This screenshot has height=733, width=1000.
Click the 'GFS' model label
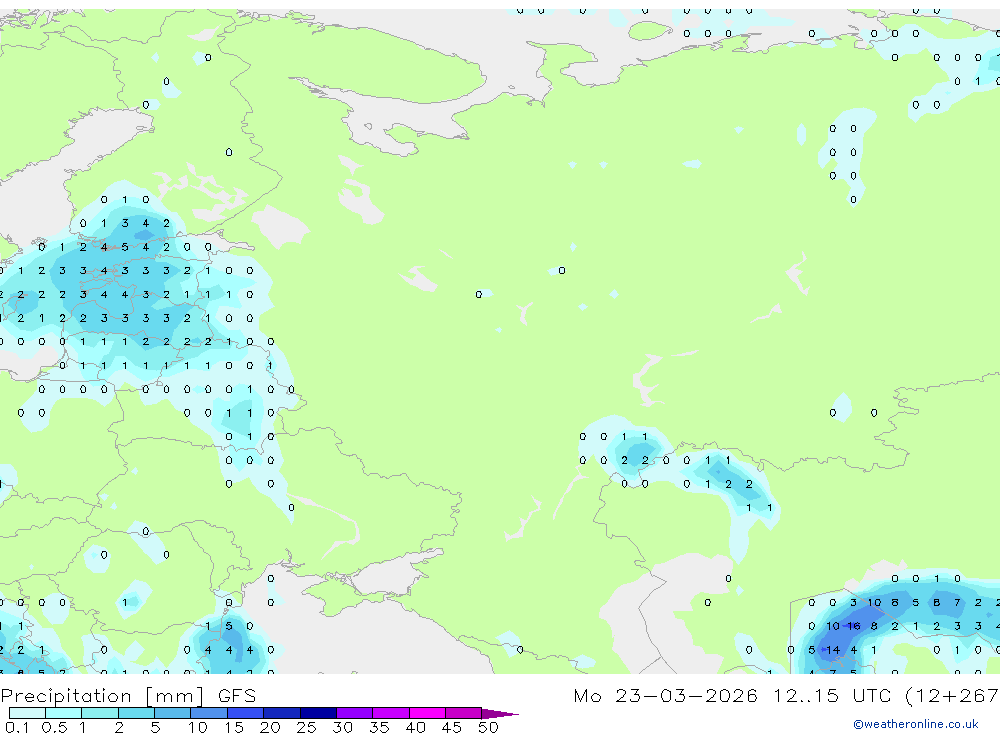click(x=237, y=696)
